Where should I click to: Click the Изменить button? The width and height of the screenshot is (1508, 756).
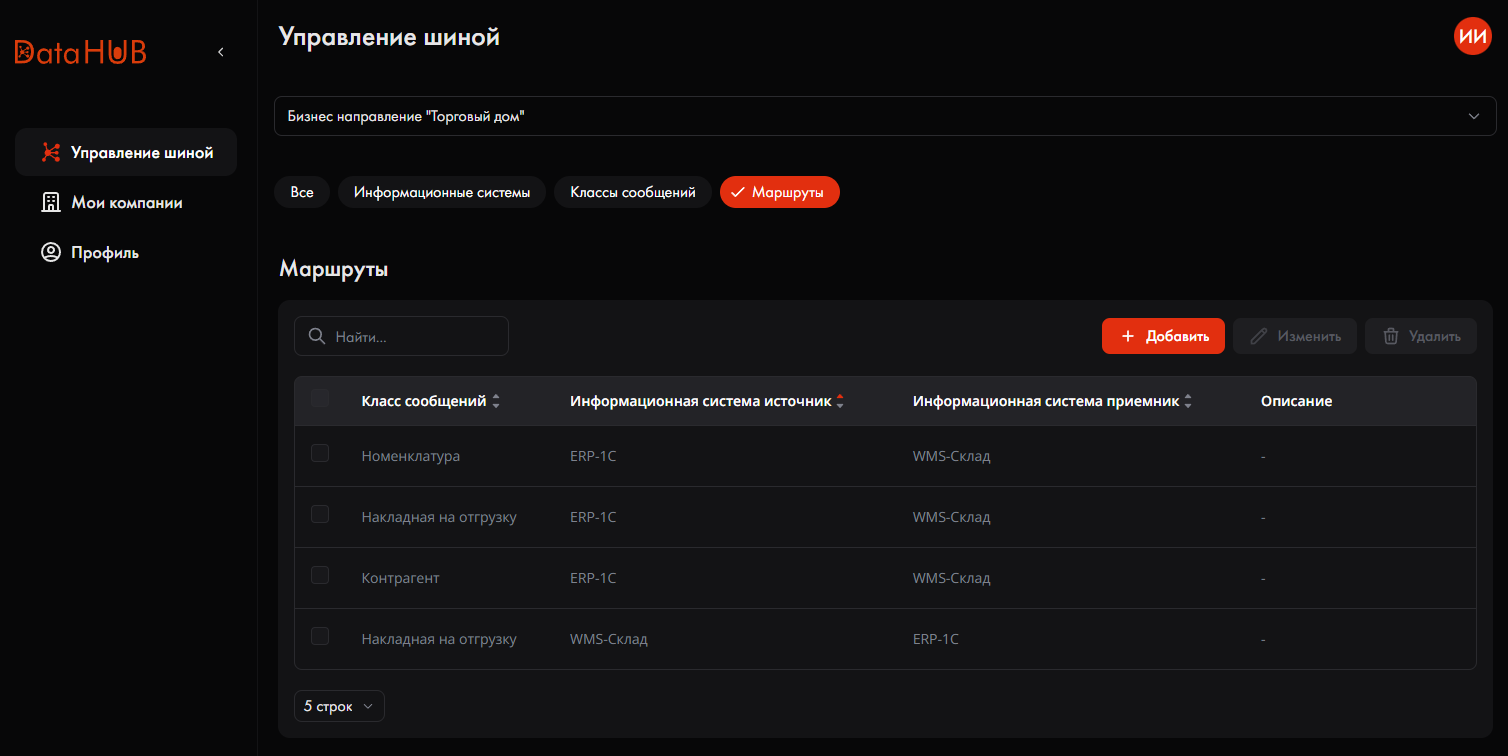pyautogui.click(x=1295, y=336)
